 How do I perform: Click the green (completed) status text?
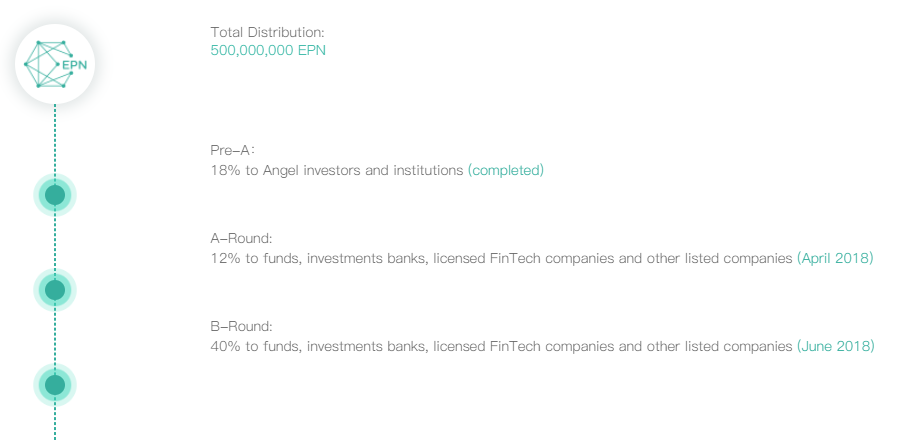point(506,170)
